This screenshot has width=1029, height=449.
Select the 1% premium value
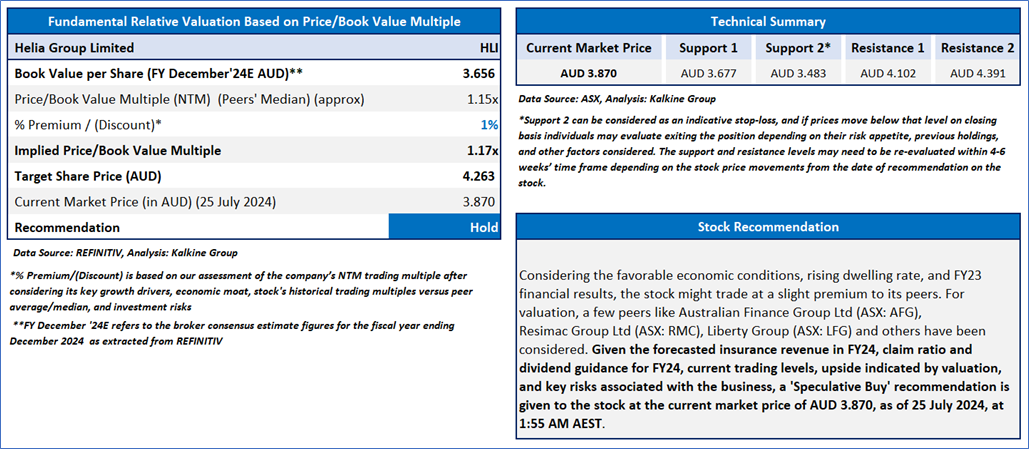pyautogui.click(x=490, y=125)
